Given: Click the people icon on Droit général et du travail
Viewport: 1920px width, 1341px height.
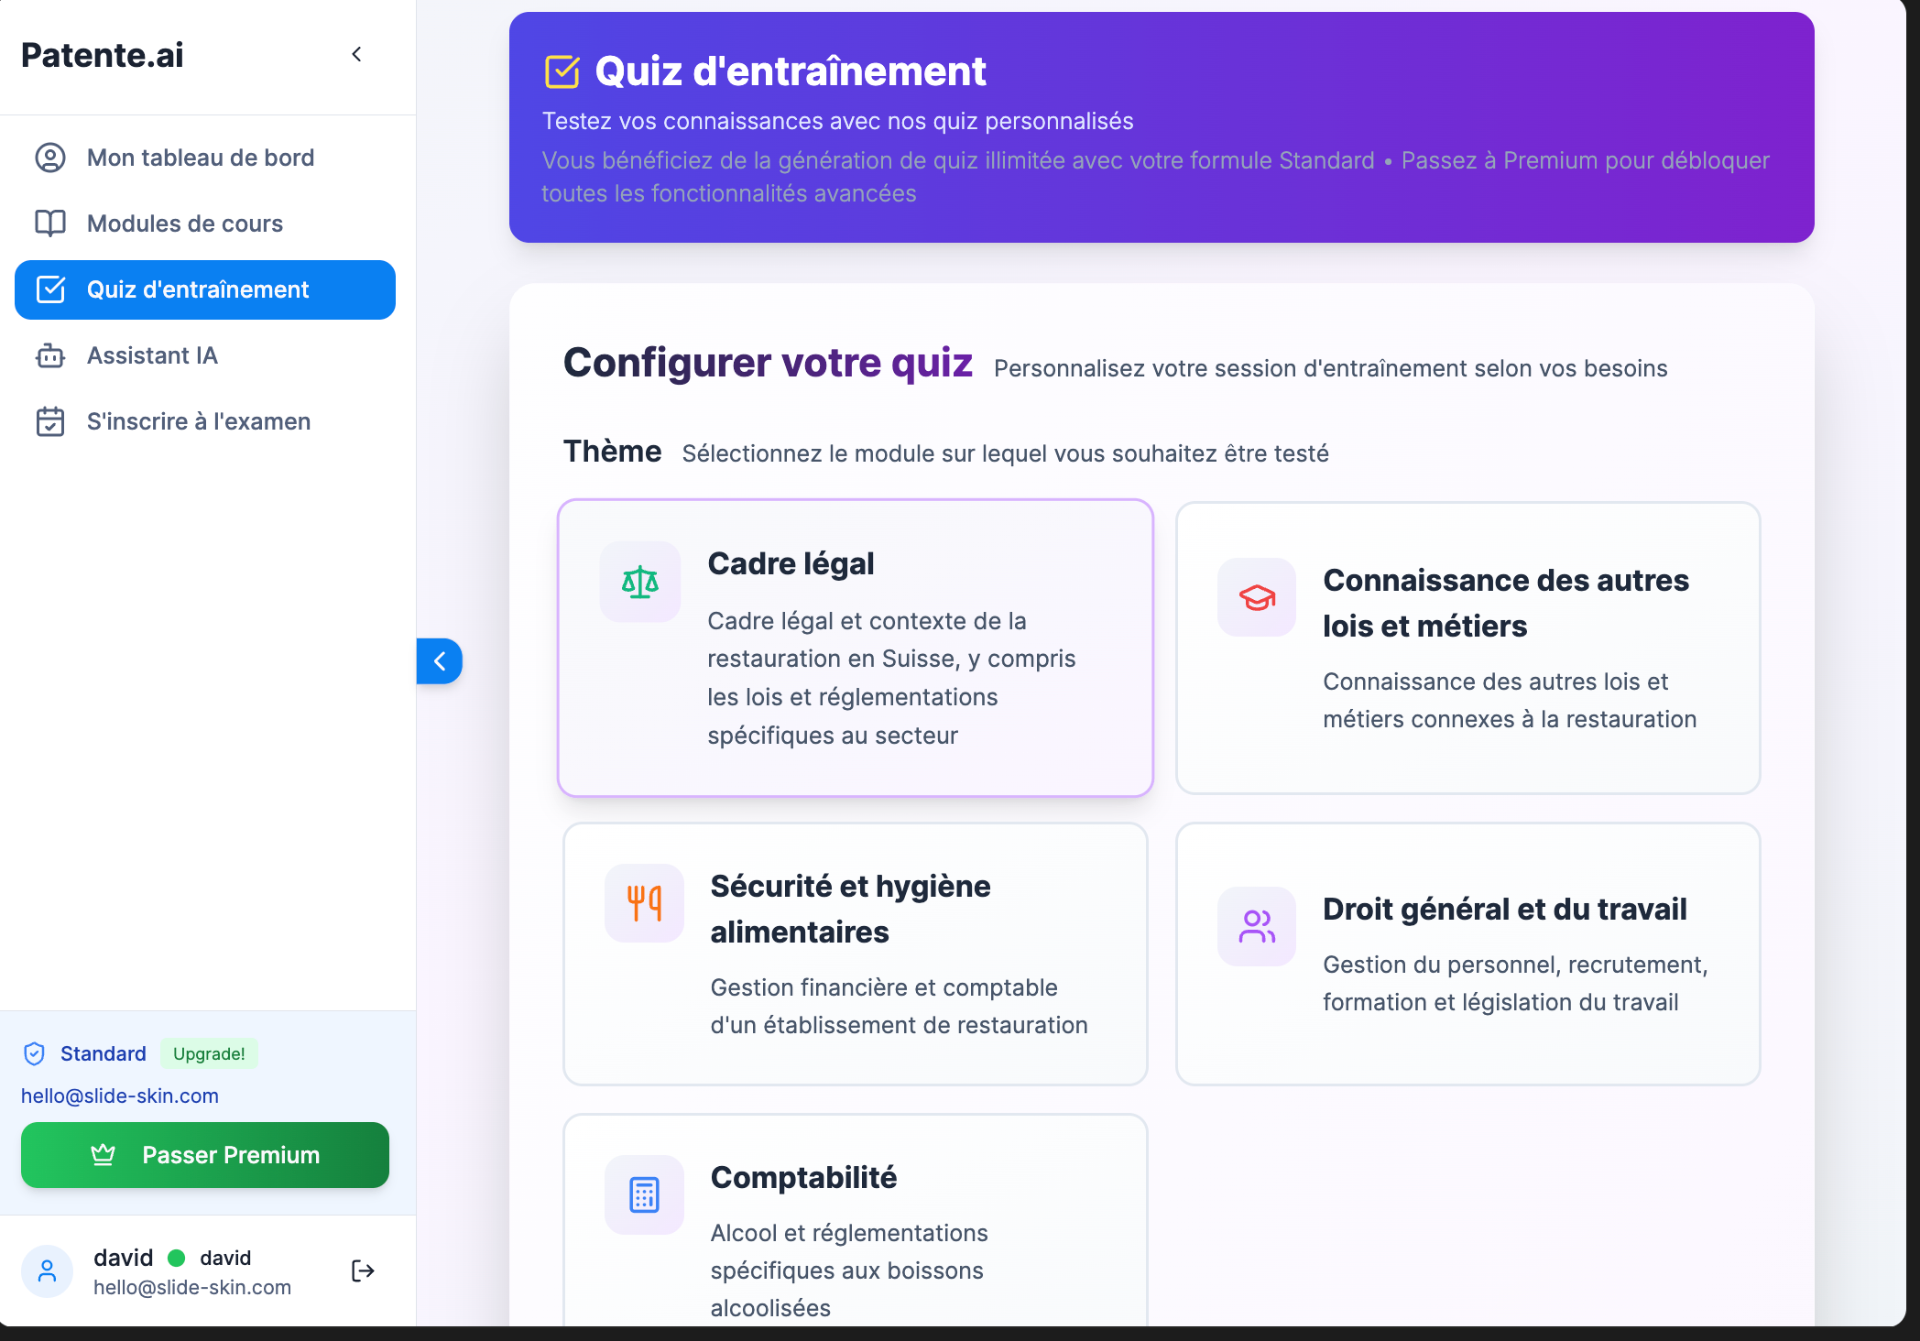Looking at the screenshot, I should pyautogui.click(x=1256, y=927).
